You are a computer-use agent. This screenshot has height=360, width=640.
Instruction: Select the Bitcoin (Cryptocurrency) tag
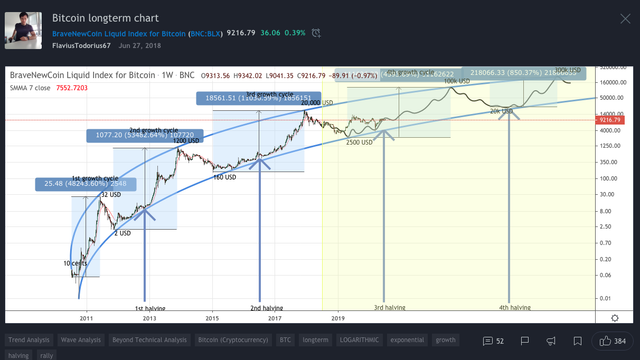(x=233, y=340)
